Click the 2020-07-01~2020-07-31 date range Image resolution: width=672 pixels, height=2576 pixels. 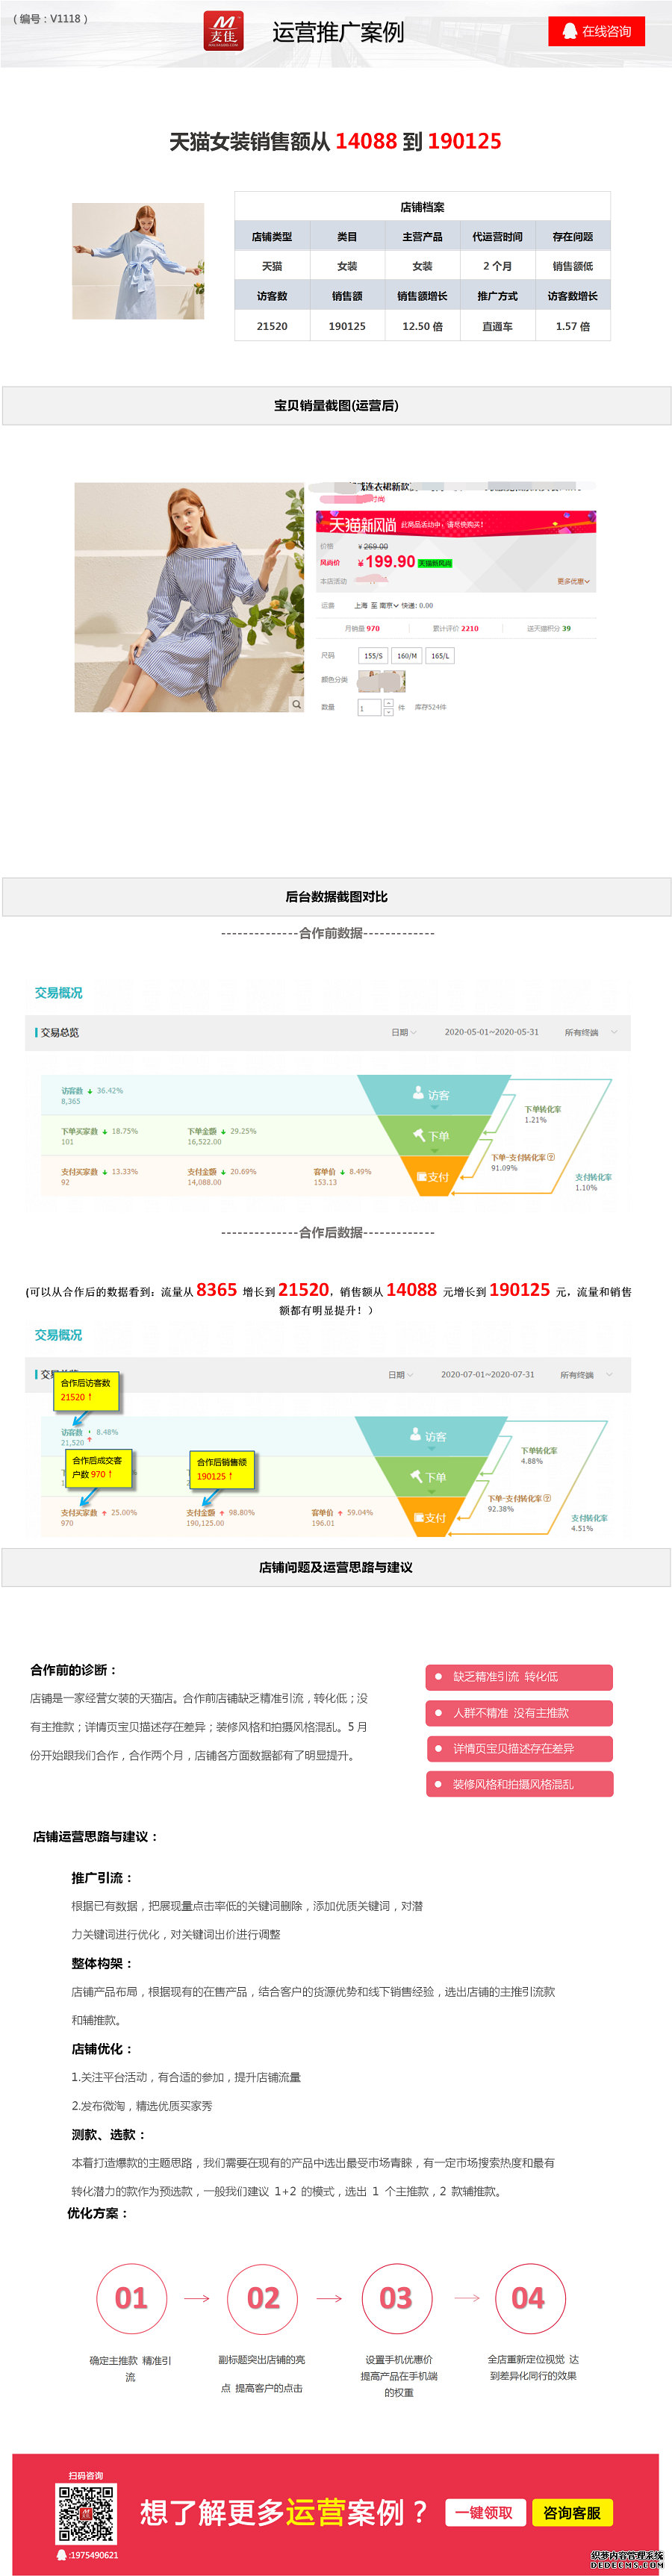[488, 1375]
